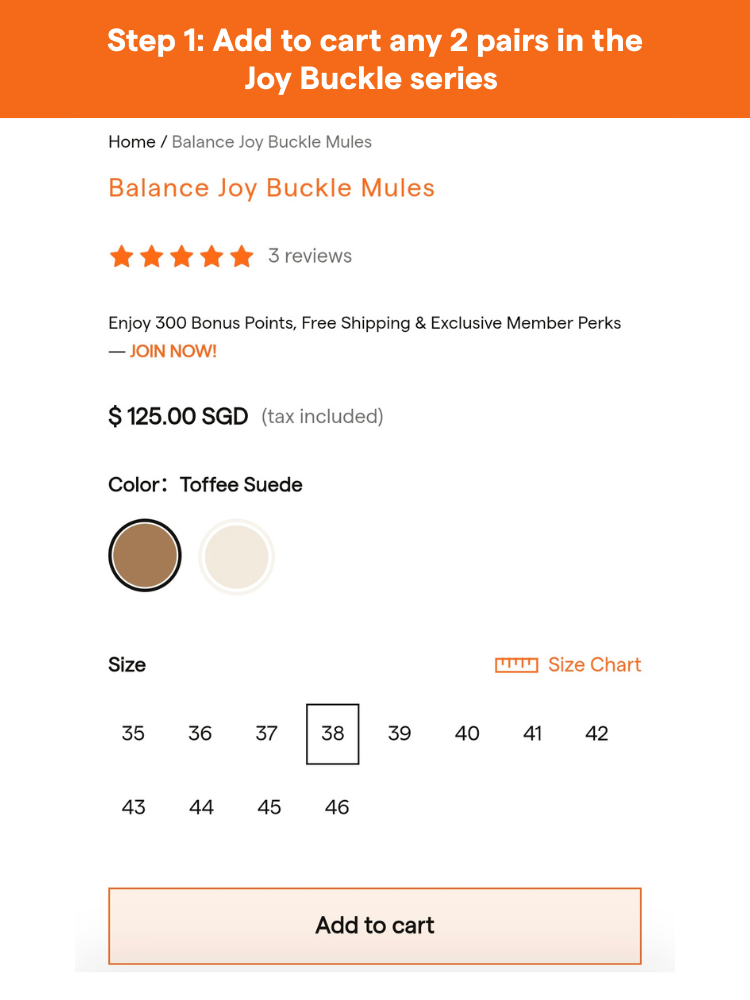Image resolution: width=750 pixels, height=1000 pixels.
Task: Choose size 37
Action: pyautogui.click(x=266, y=733)
